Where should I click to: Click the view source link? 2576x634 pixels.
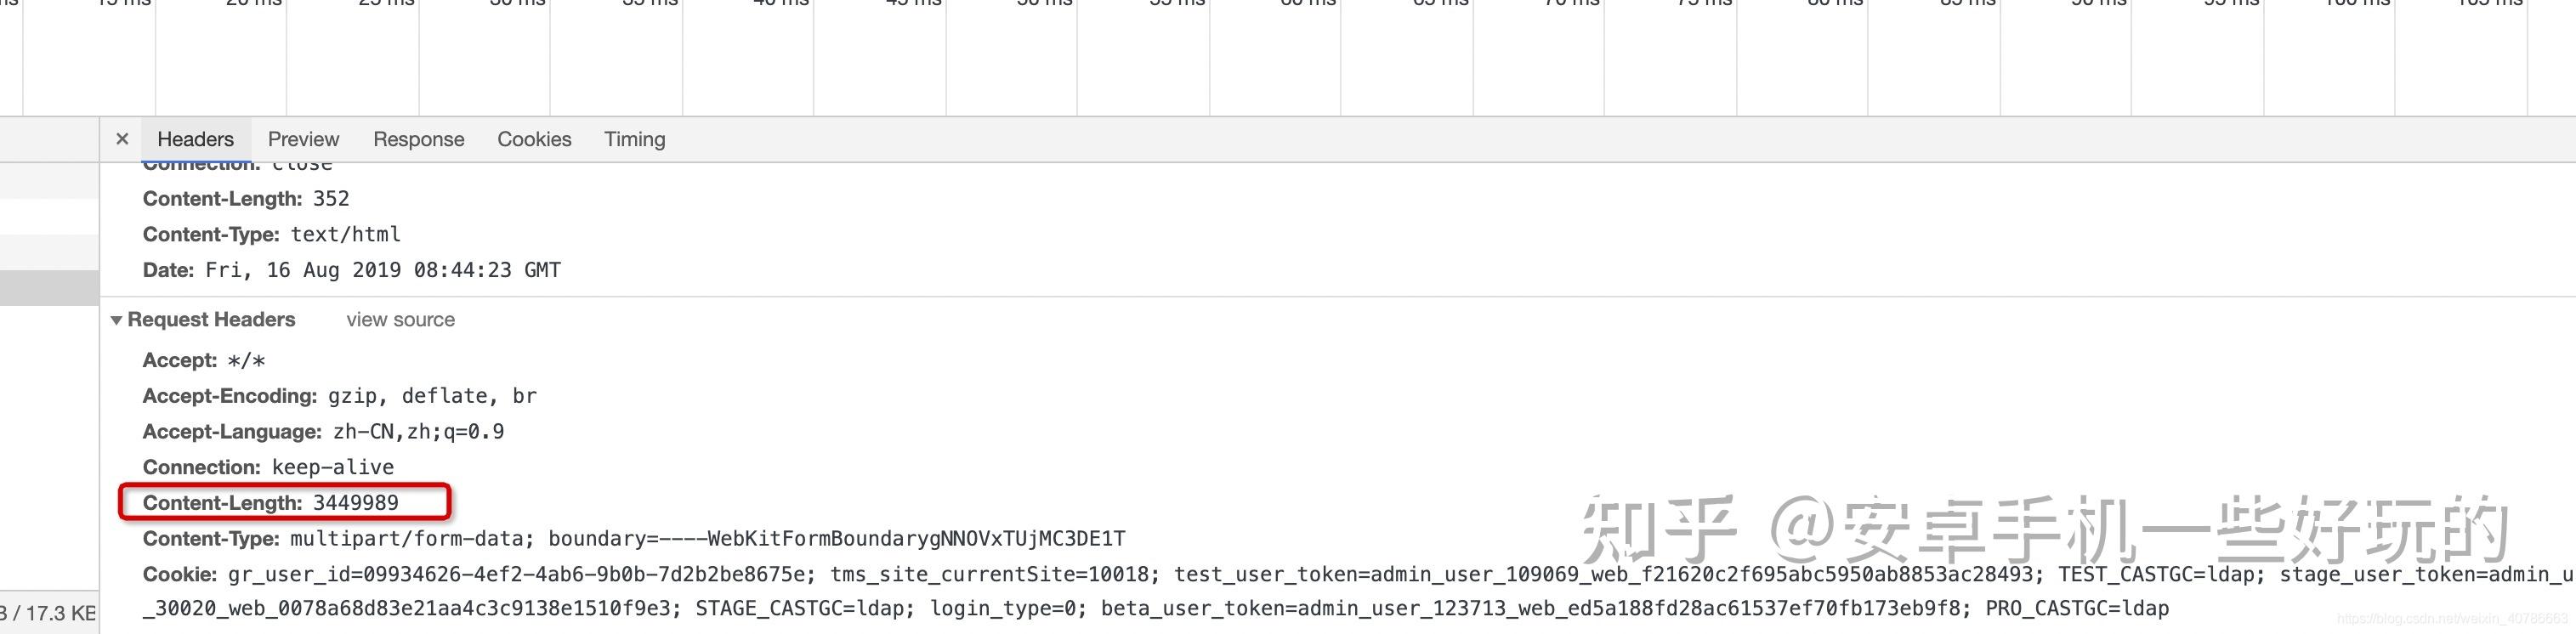[x=400, y=320]
